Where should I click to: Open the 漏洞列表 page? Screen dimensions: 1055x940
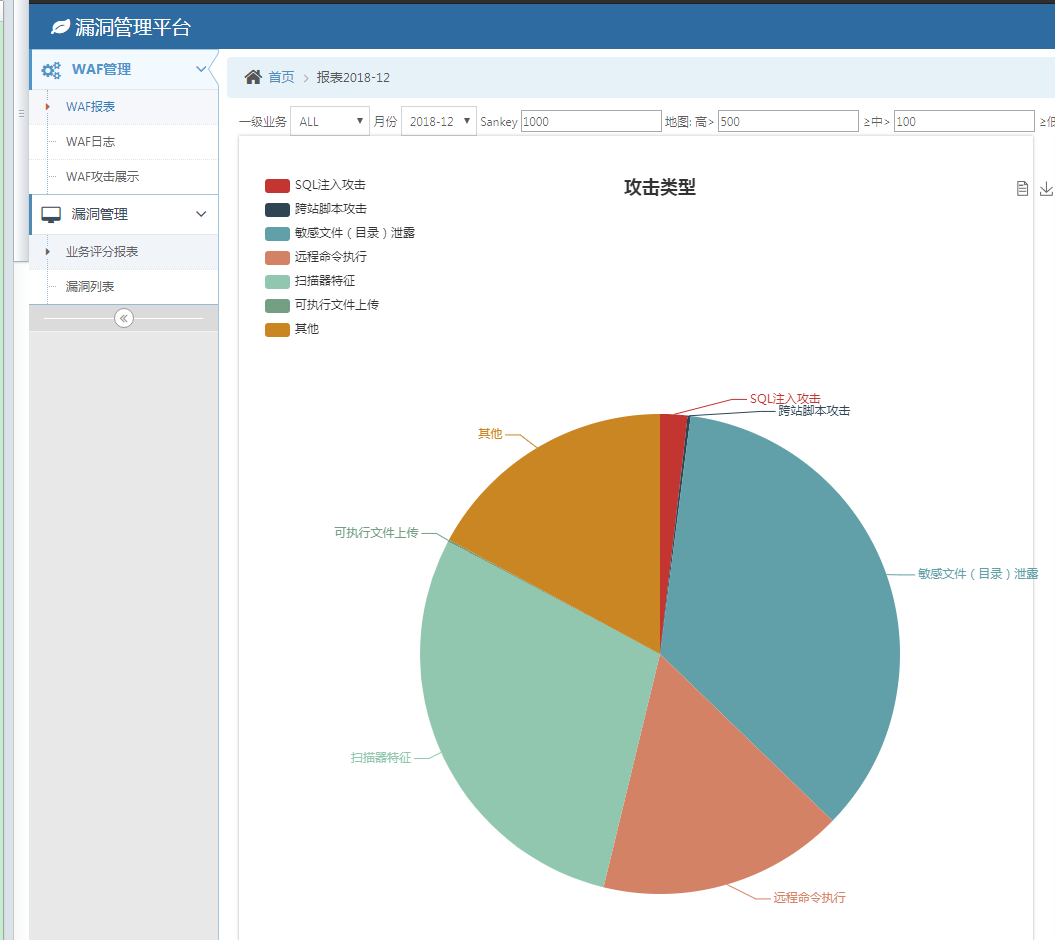point(90,287)
